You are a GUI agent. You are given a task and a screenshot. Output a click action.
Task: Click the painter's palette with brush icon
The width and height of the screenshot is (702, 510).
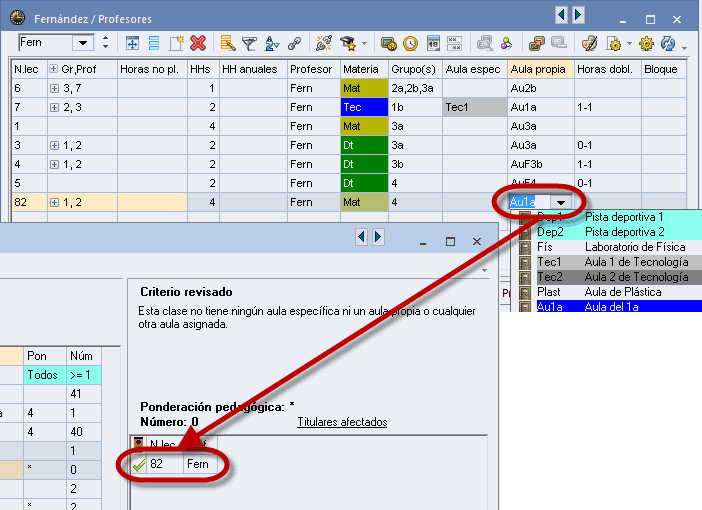[589, 43]
